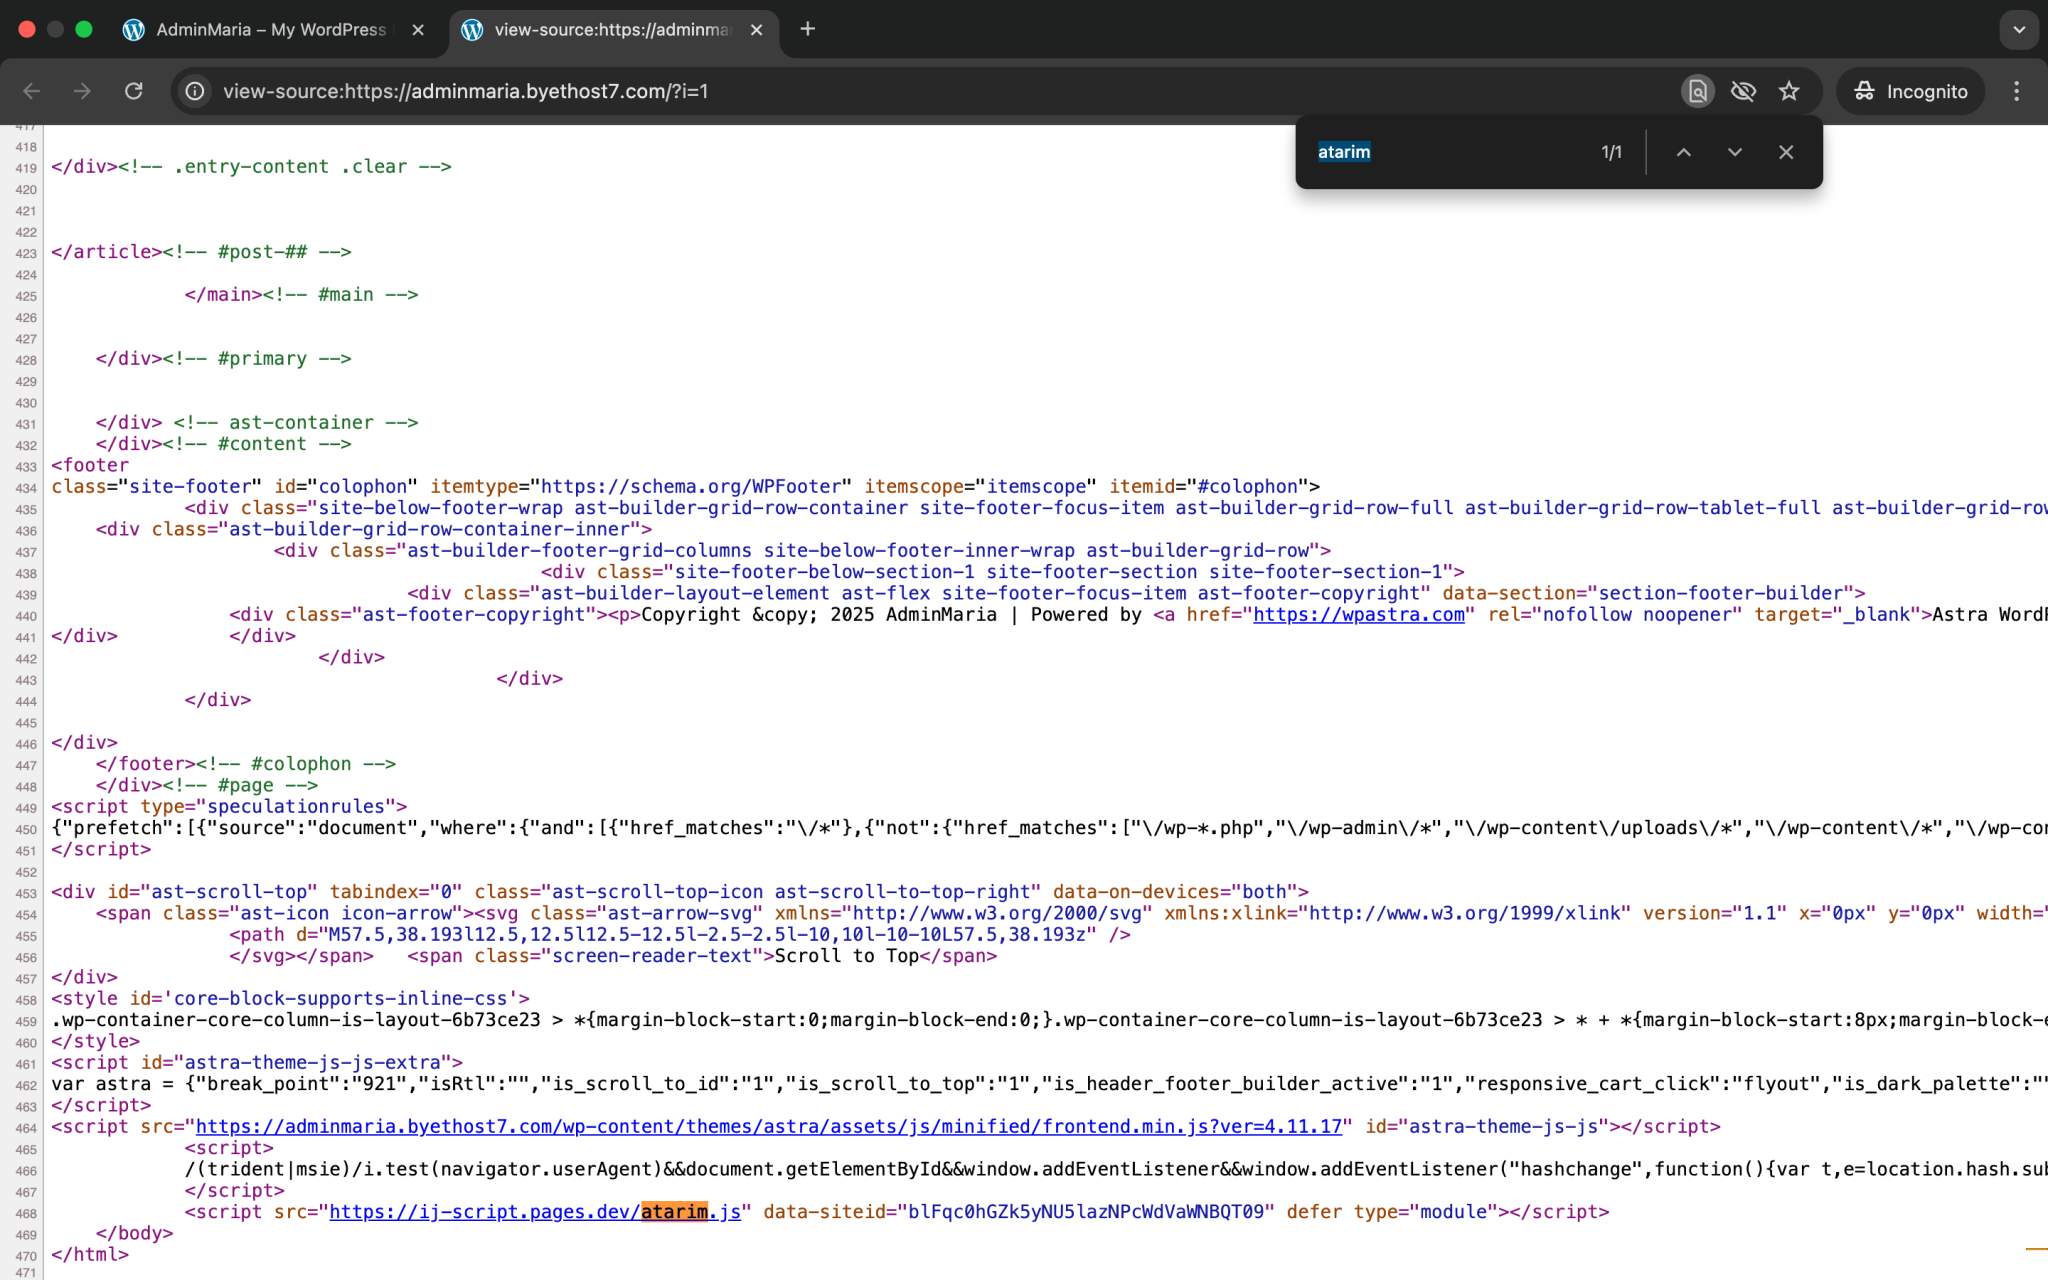Open a new tab with plus button
2048x1280 pixels.
[808, 29]
